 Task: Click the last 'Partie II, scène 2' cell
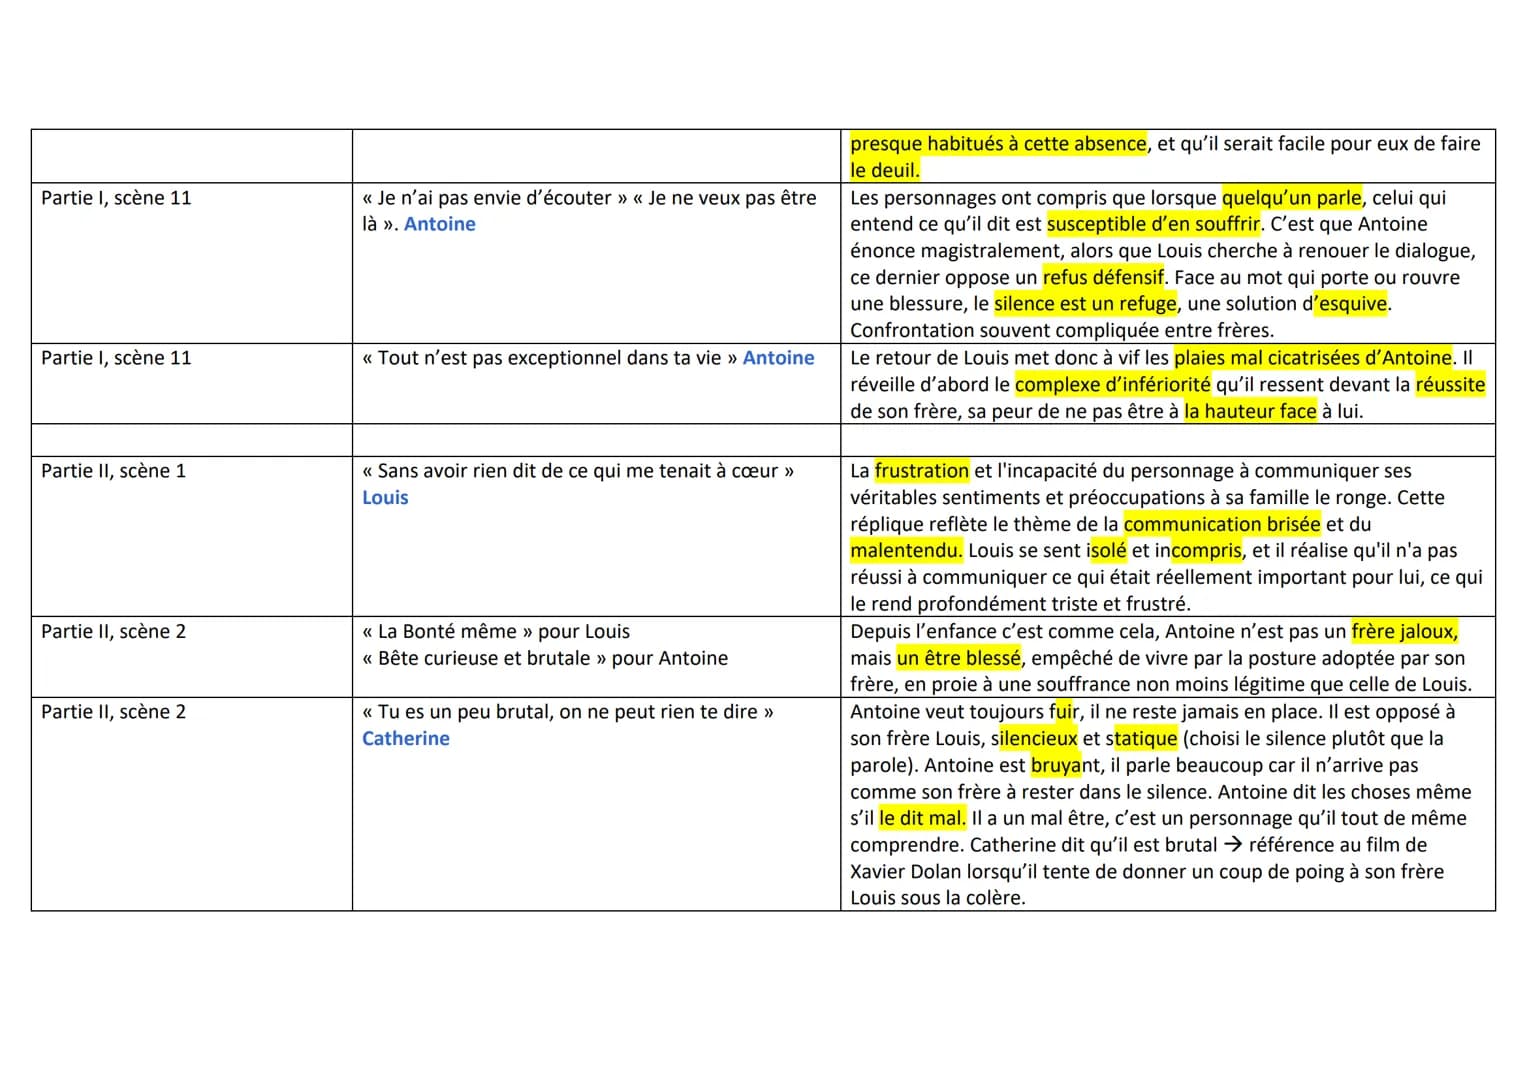tap(191, 804)
